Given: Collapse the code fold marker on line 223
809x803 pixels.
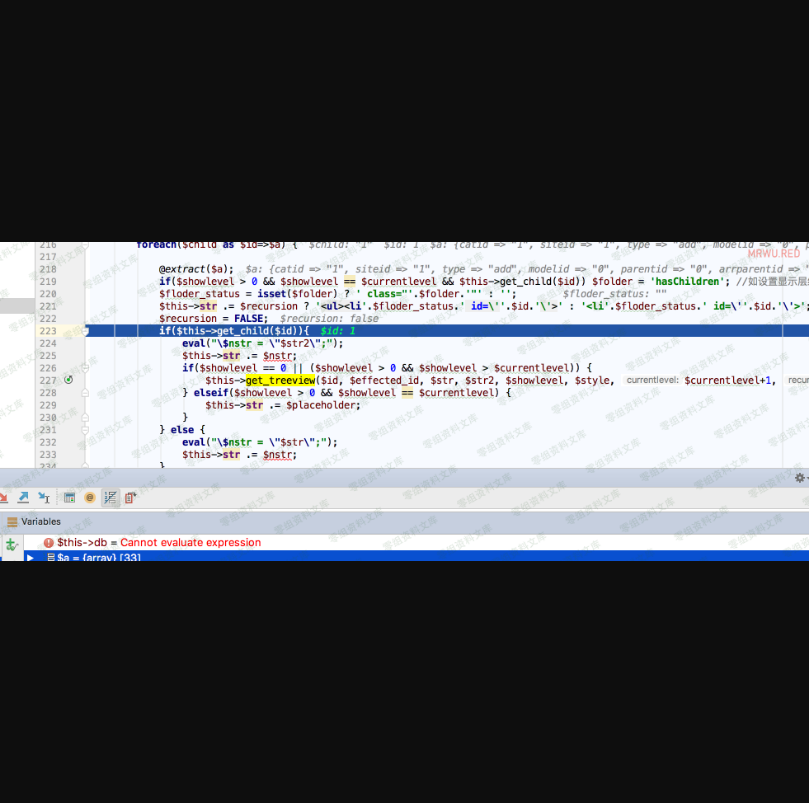Looking at the screenshot, I should pos(86,331).
